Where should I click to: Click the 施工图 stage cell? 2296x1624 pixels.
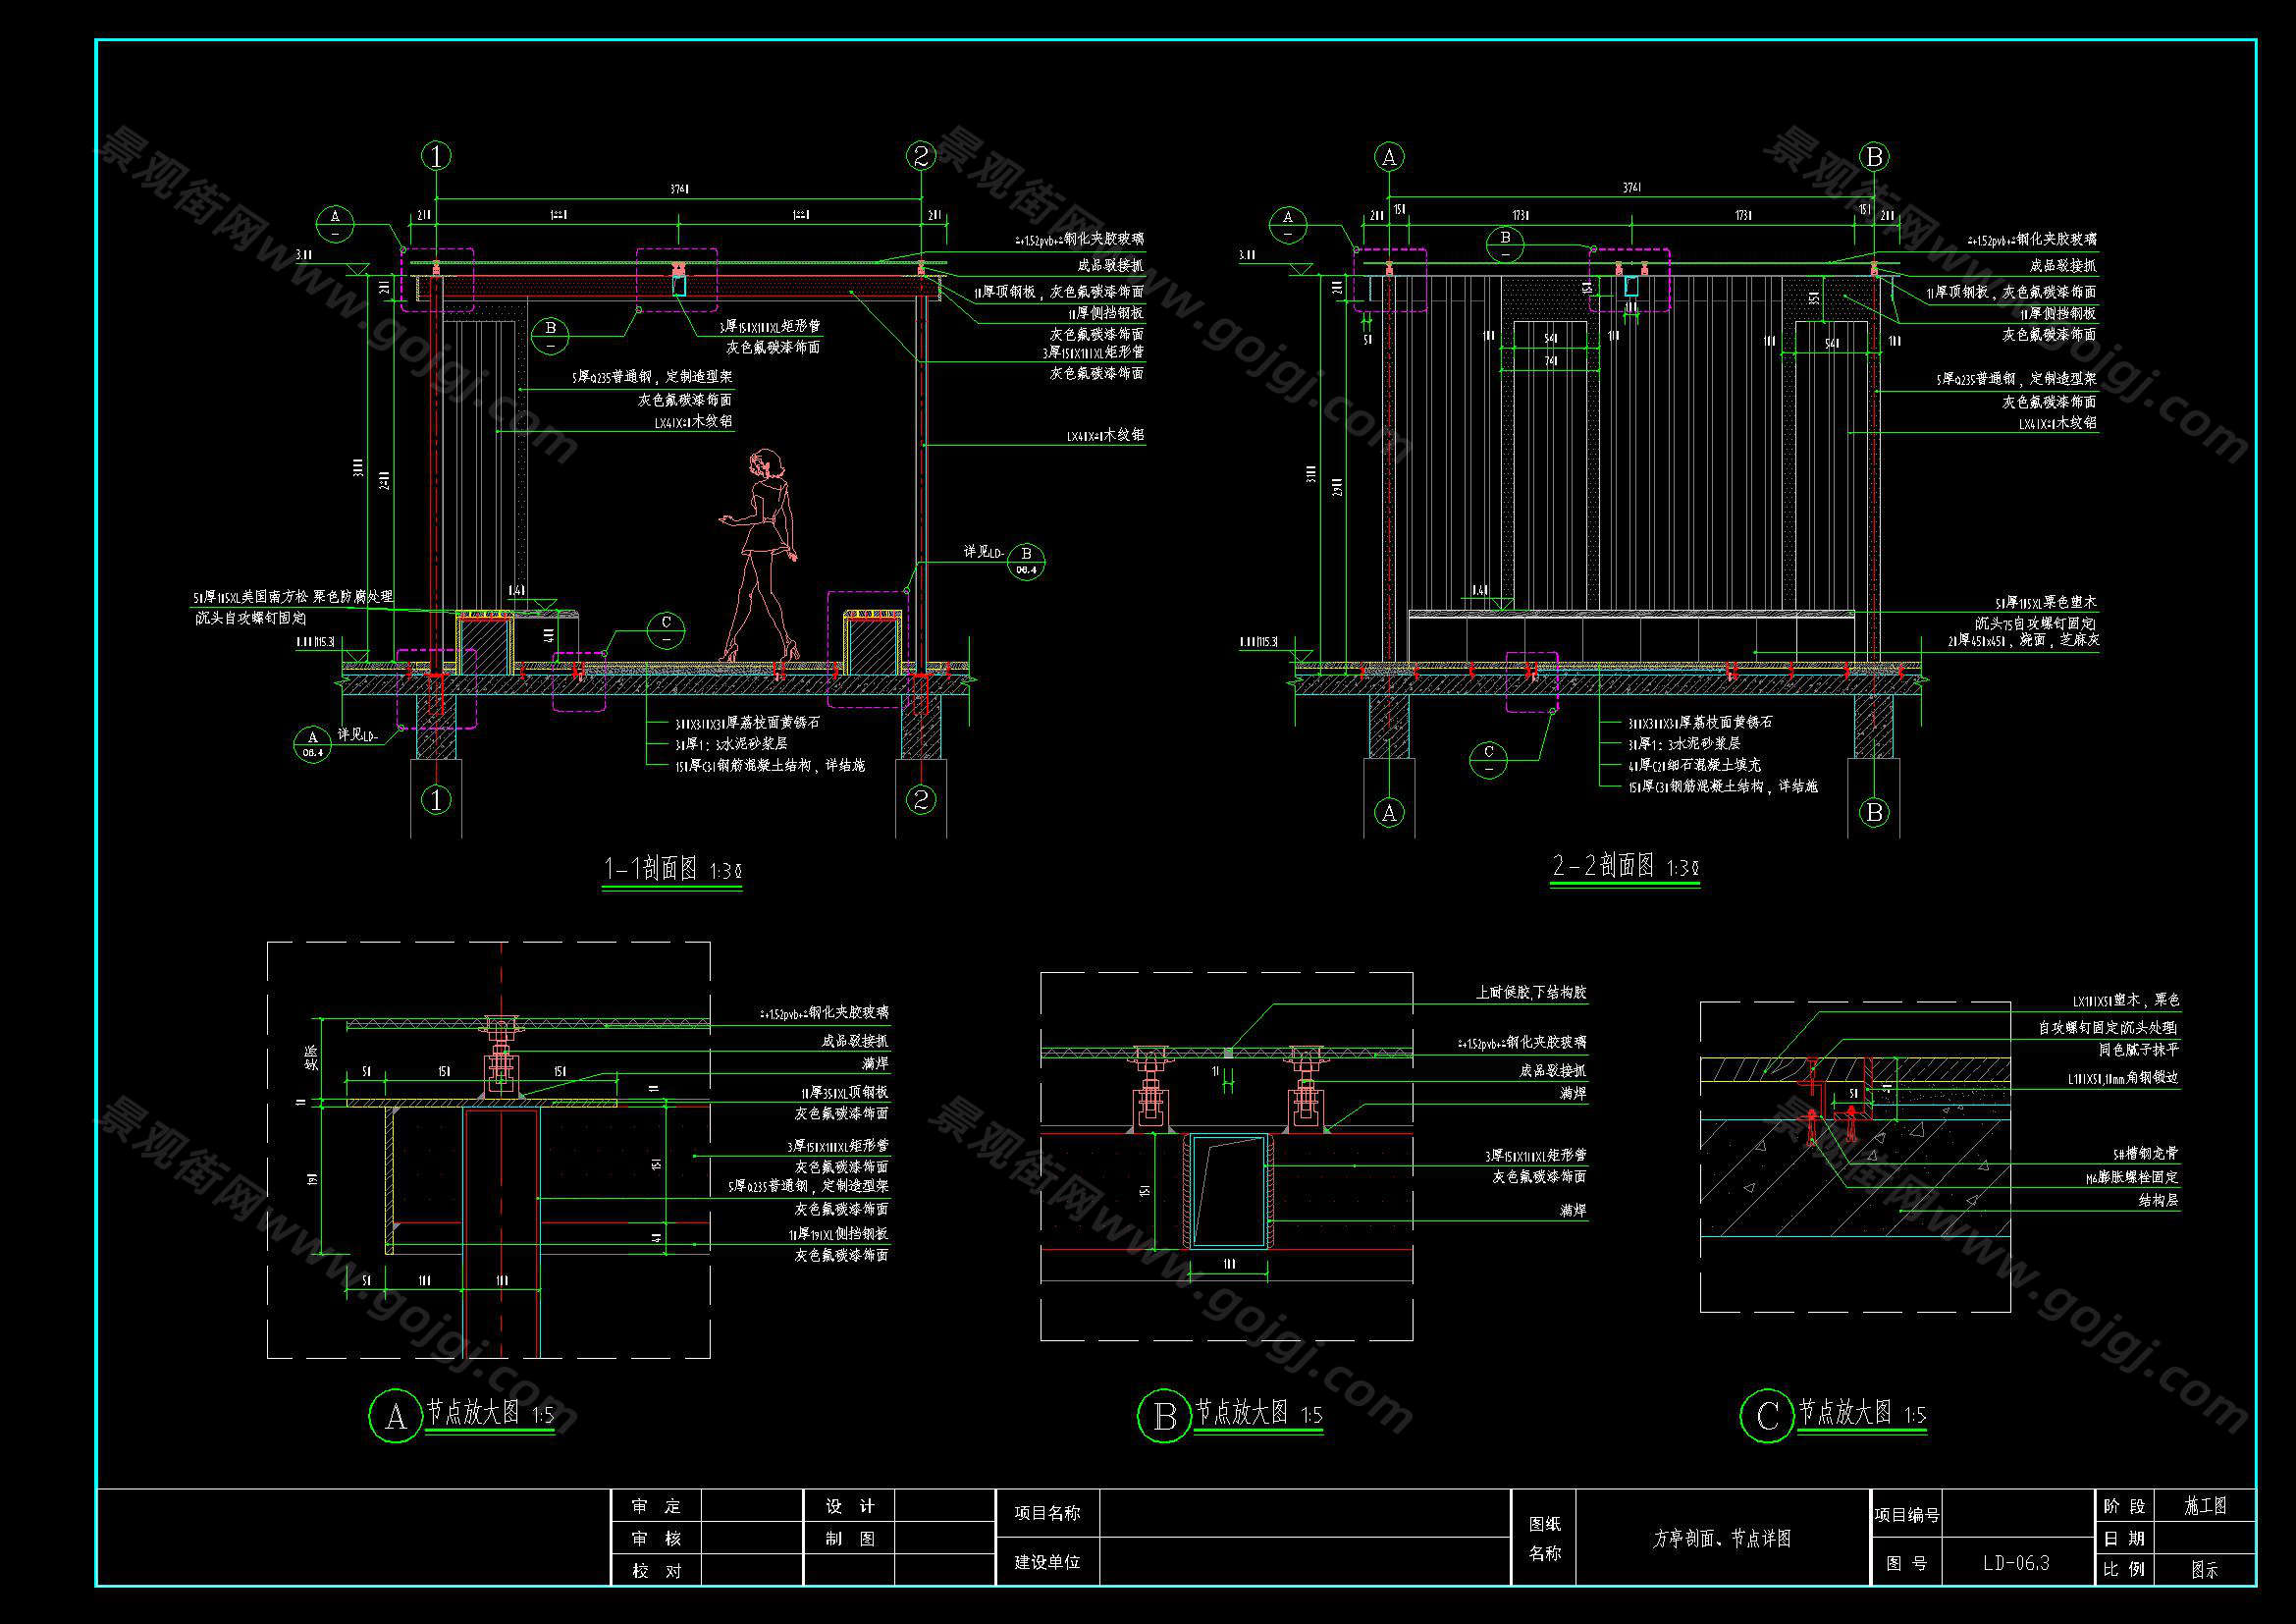[x=2205, y=1506]
